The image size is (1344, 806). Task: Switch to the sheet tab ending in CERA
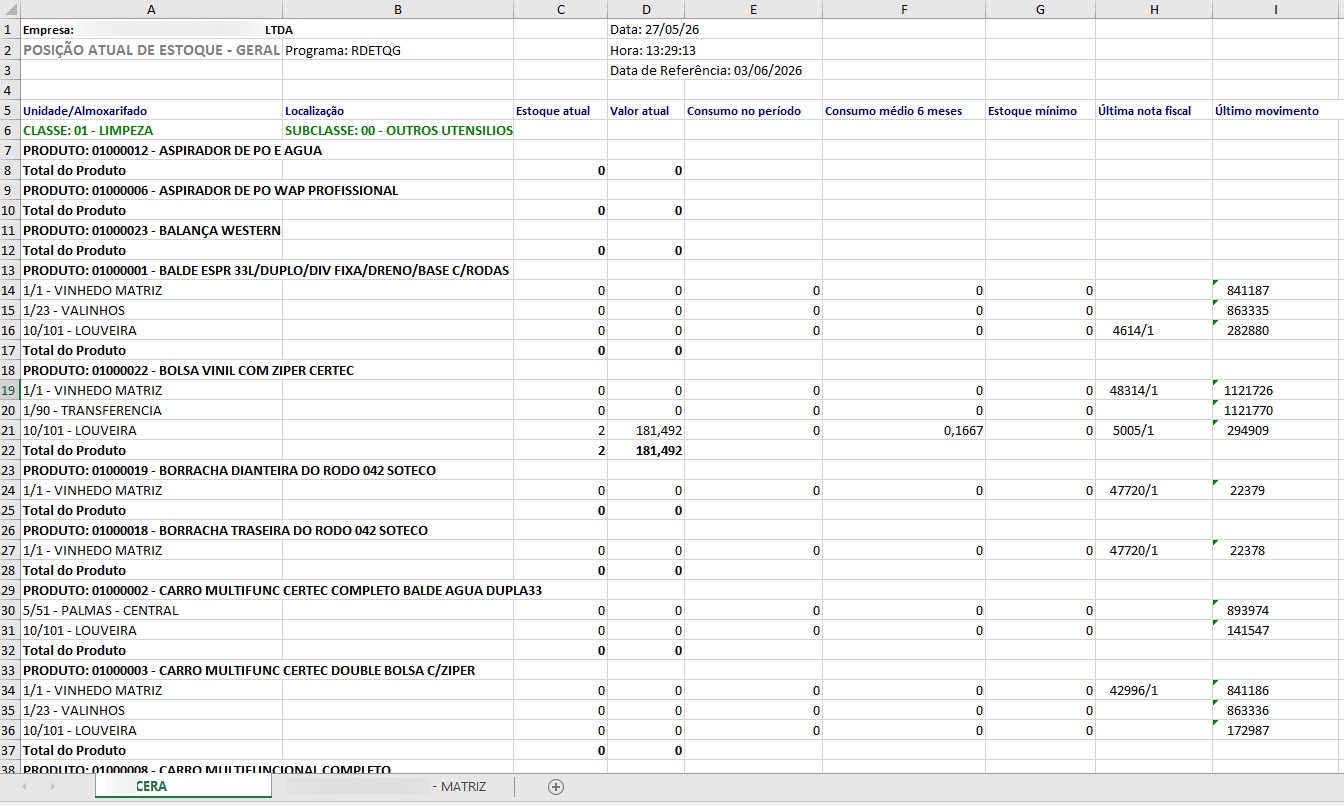point(183,787)
